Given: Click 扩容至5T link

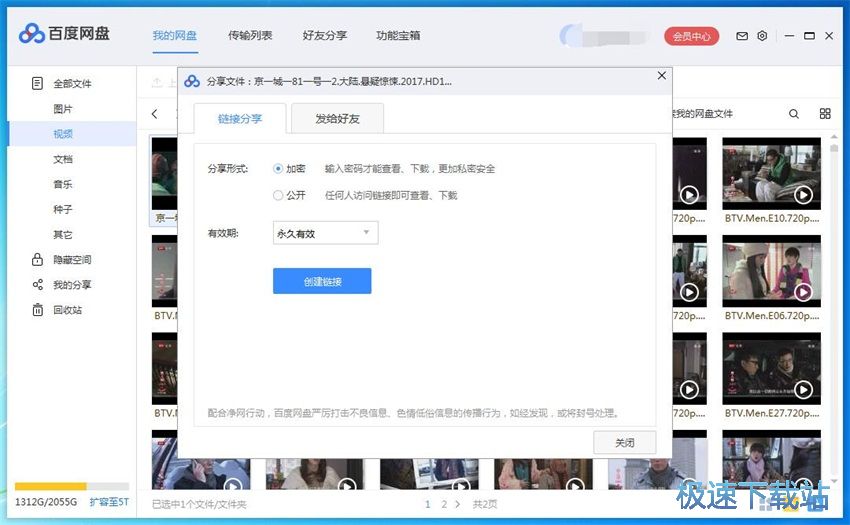Looking at the screenshot, I should [109, 502].
